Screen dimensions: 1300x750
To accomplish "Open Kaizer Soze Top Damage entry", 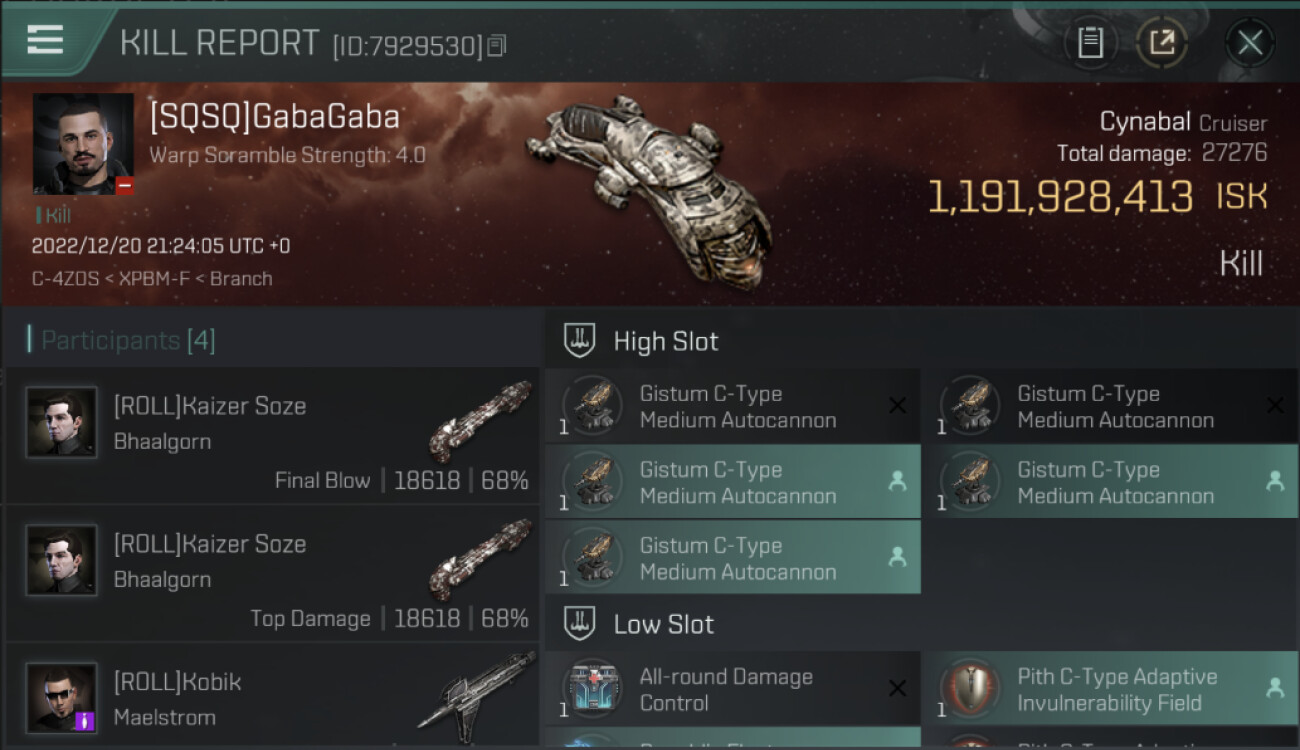I will coord(271,574).
